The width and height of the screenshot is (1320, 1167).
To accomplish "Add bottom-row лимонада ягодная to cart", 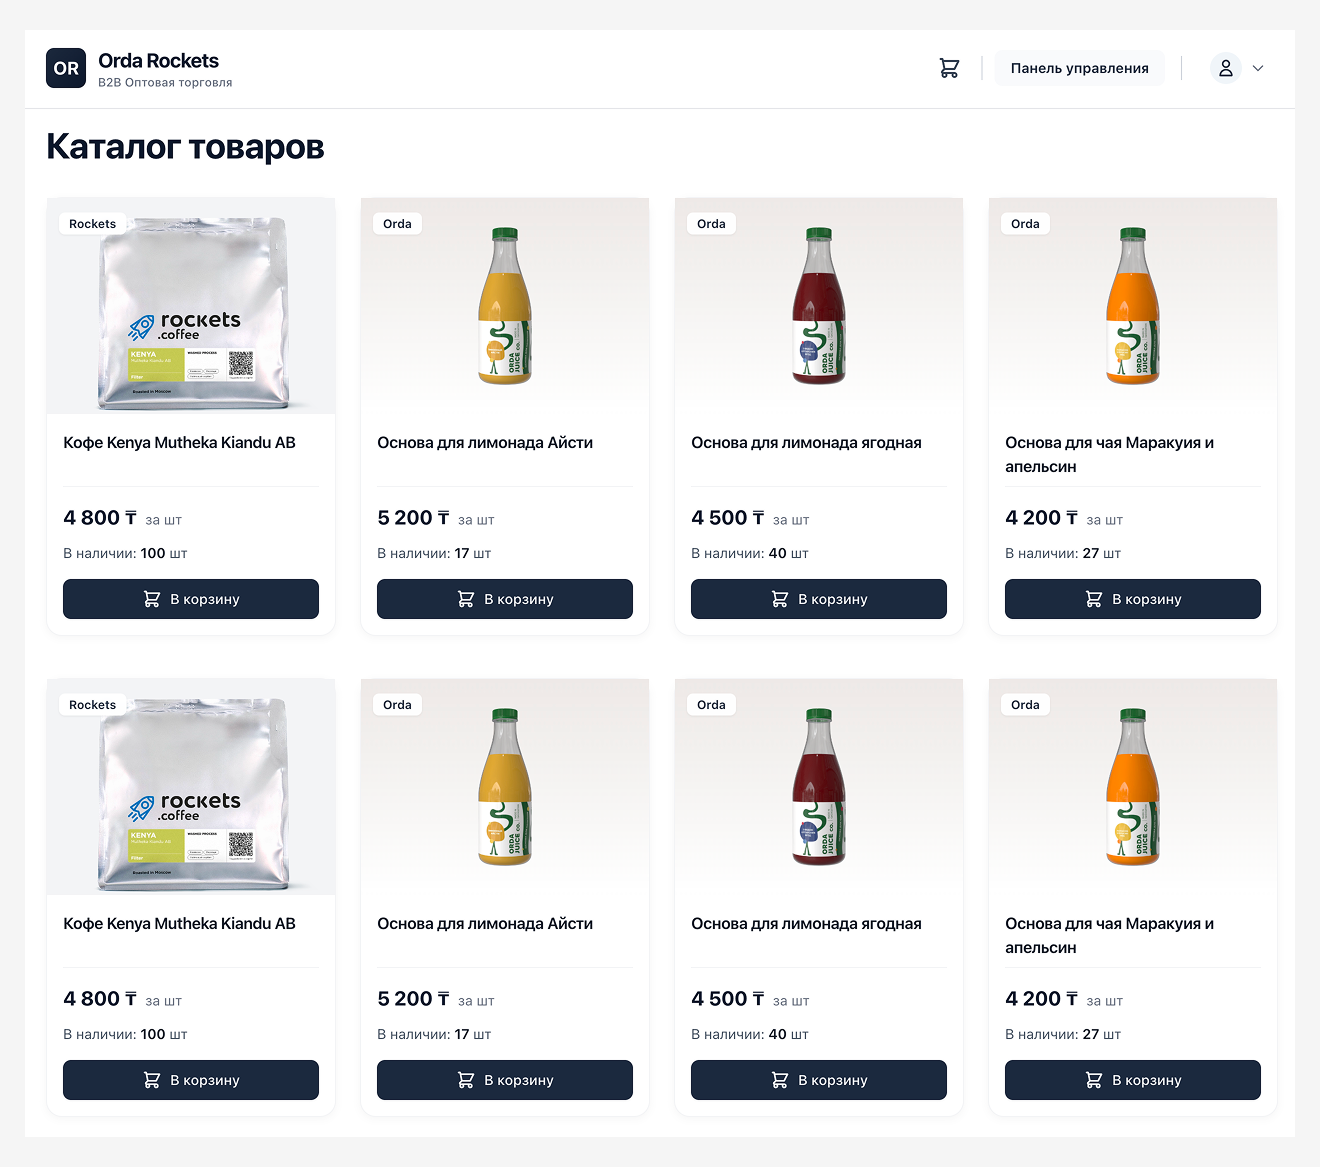I will (819, 1080).
